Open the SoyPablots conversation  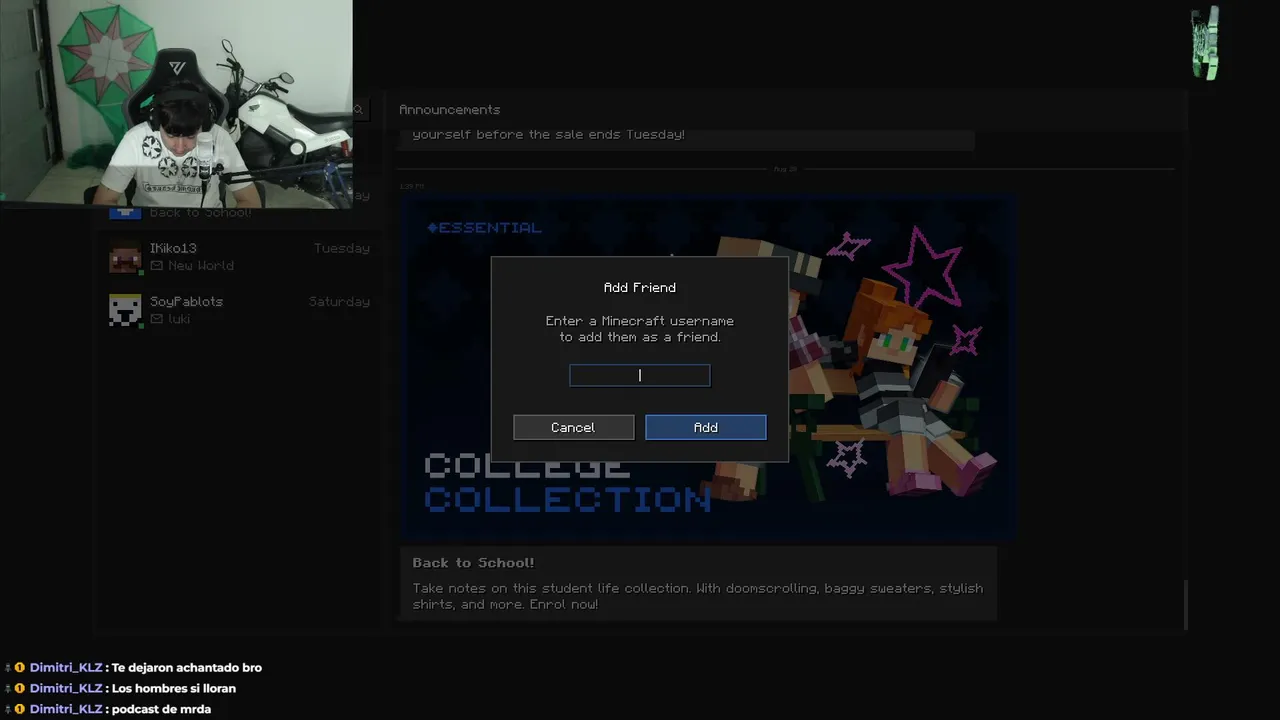(239, 310)
